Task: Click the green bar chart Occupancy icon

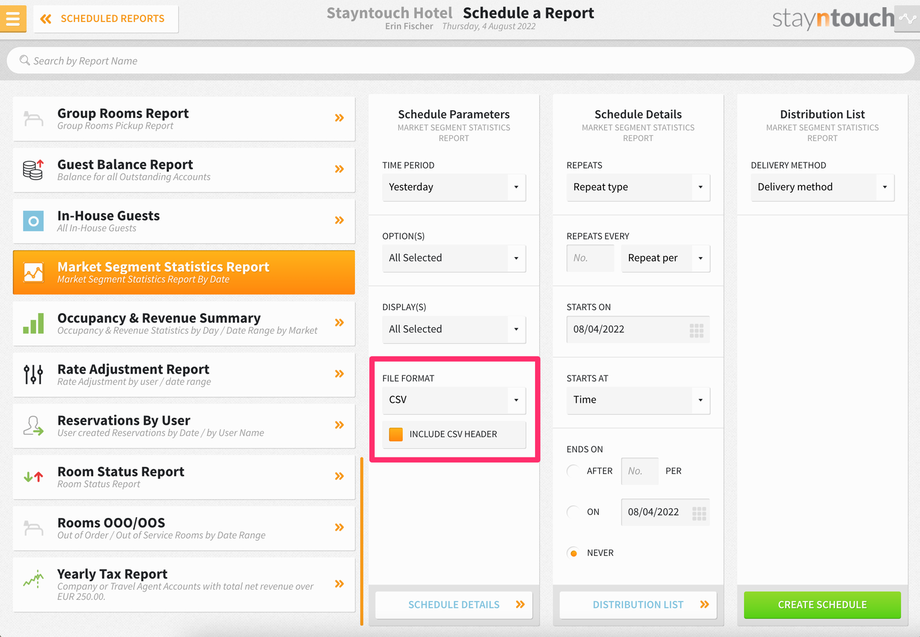Action: point(33,323)
